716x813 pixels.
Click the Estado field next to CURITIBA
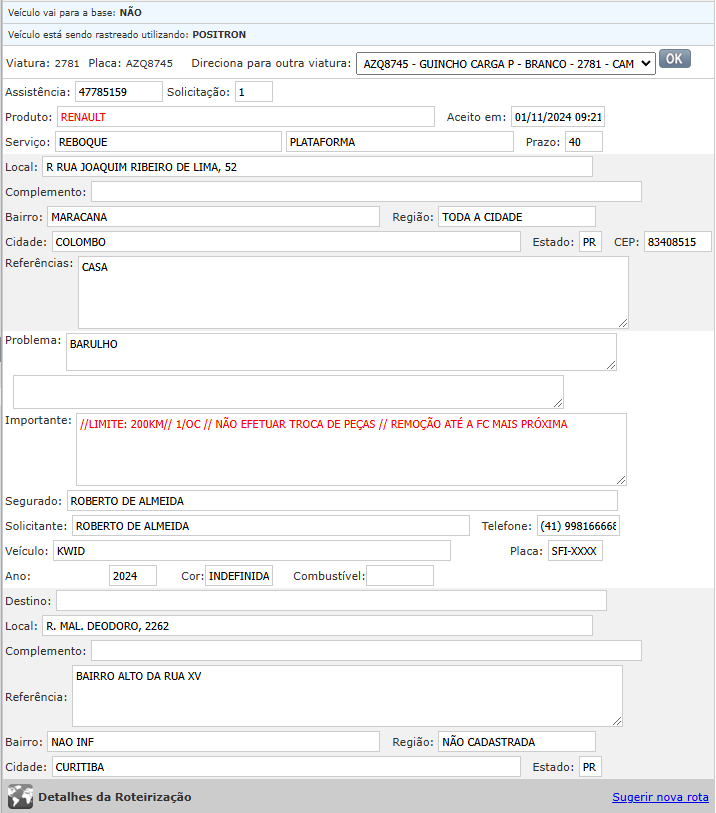click(x=590, y=767)
